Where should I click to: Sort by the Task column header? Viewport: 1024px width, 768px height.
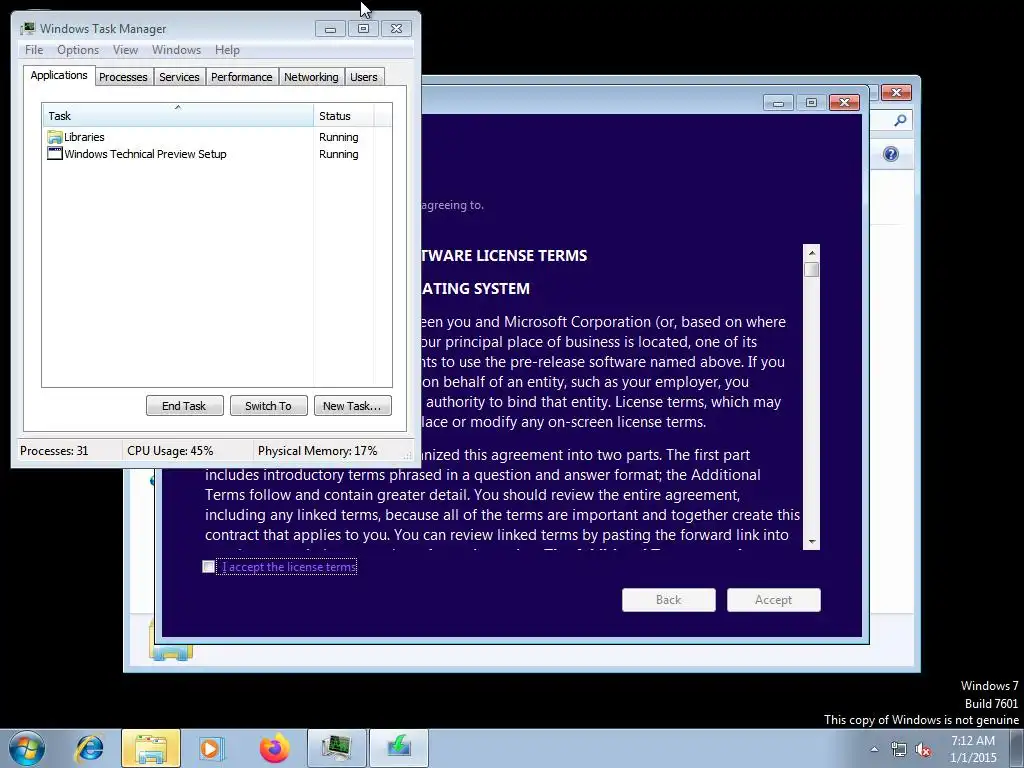178,116
